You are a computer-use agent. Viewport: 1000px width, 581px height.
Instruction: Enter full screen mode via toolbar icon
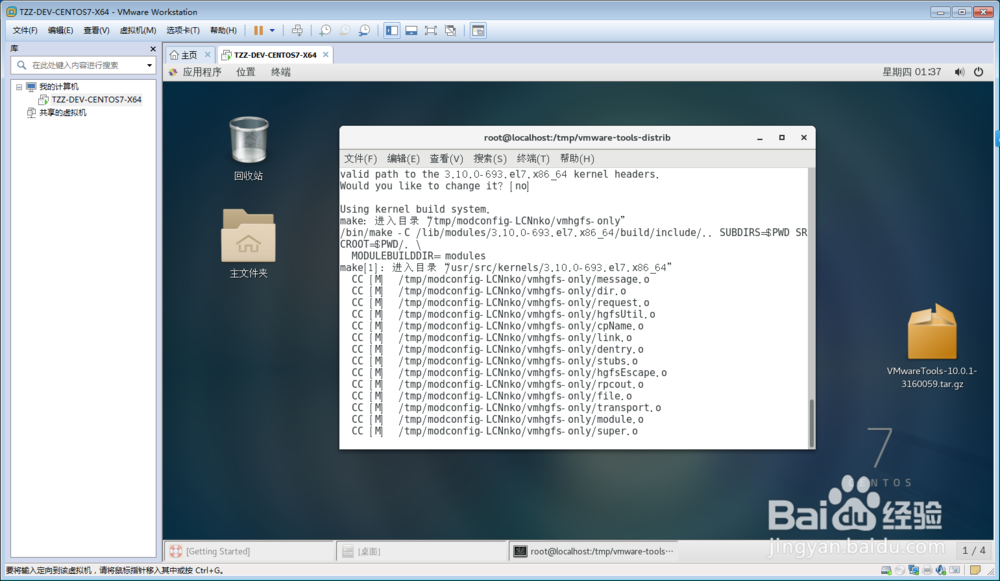pyautogui.click(x=431, y=30)
